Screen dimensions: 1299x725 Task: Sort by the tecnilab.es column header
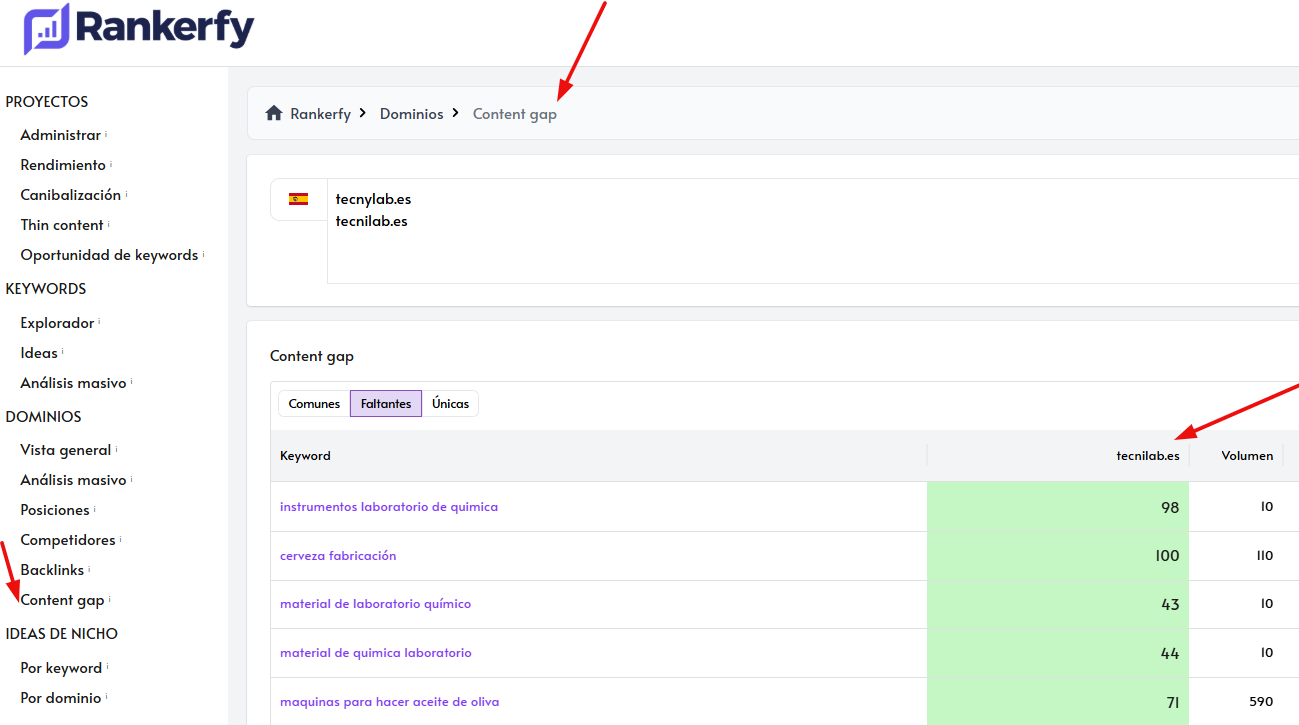tap(1147, 456)
